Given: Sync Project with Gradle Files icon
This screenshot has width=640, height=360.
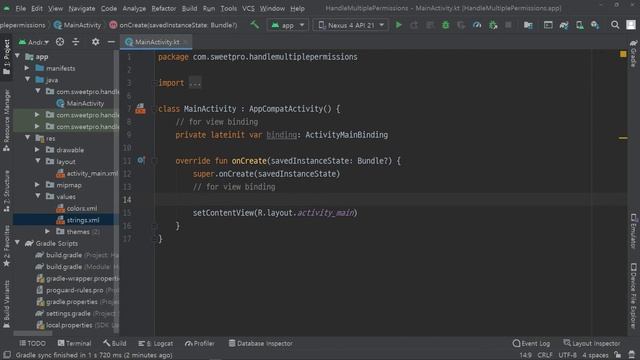Looking at the screenshot, I should coord(564,25).
